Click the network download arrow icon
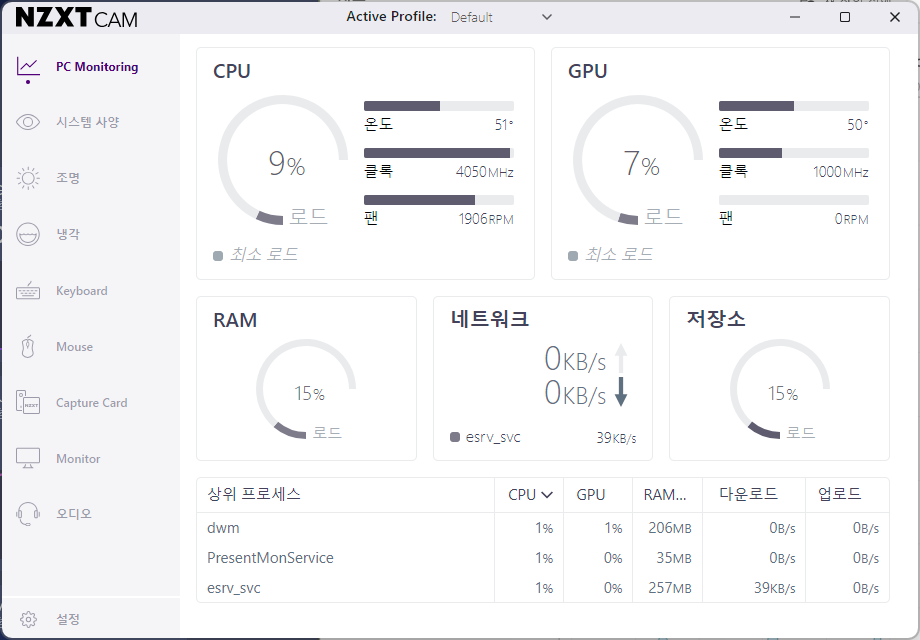This screenshot has width=920, height=640. pos(621,391)
